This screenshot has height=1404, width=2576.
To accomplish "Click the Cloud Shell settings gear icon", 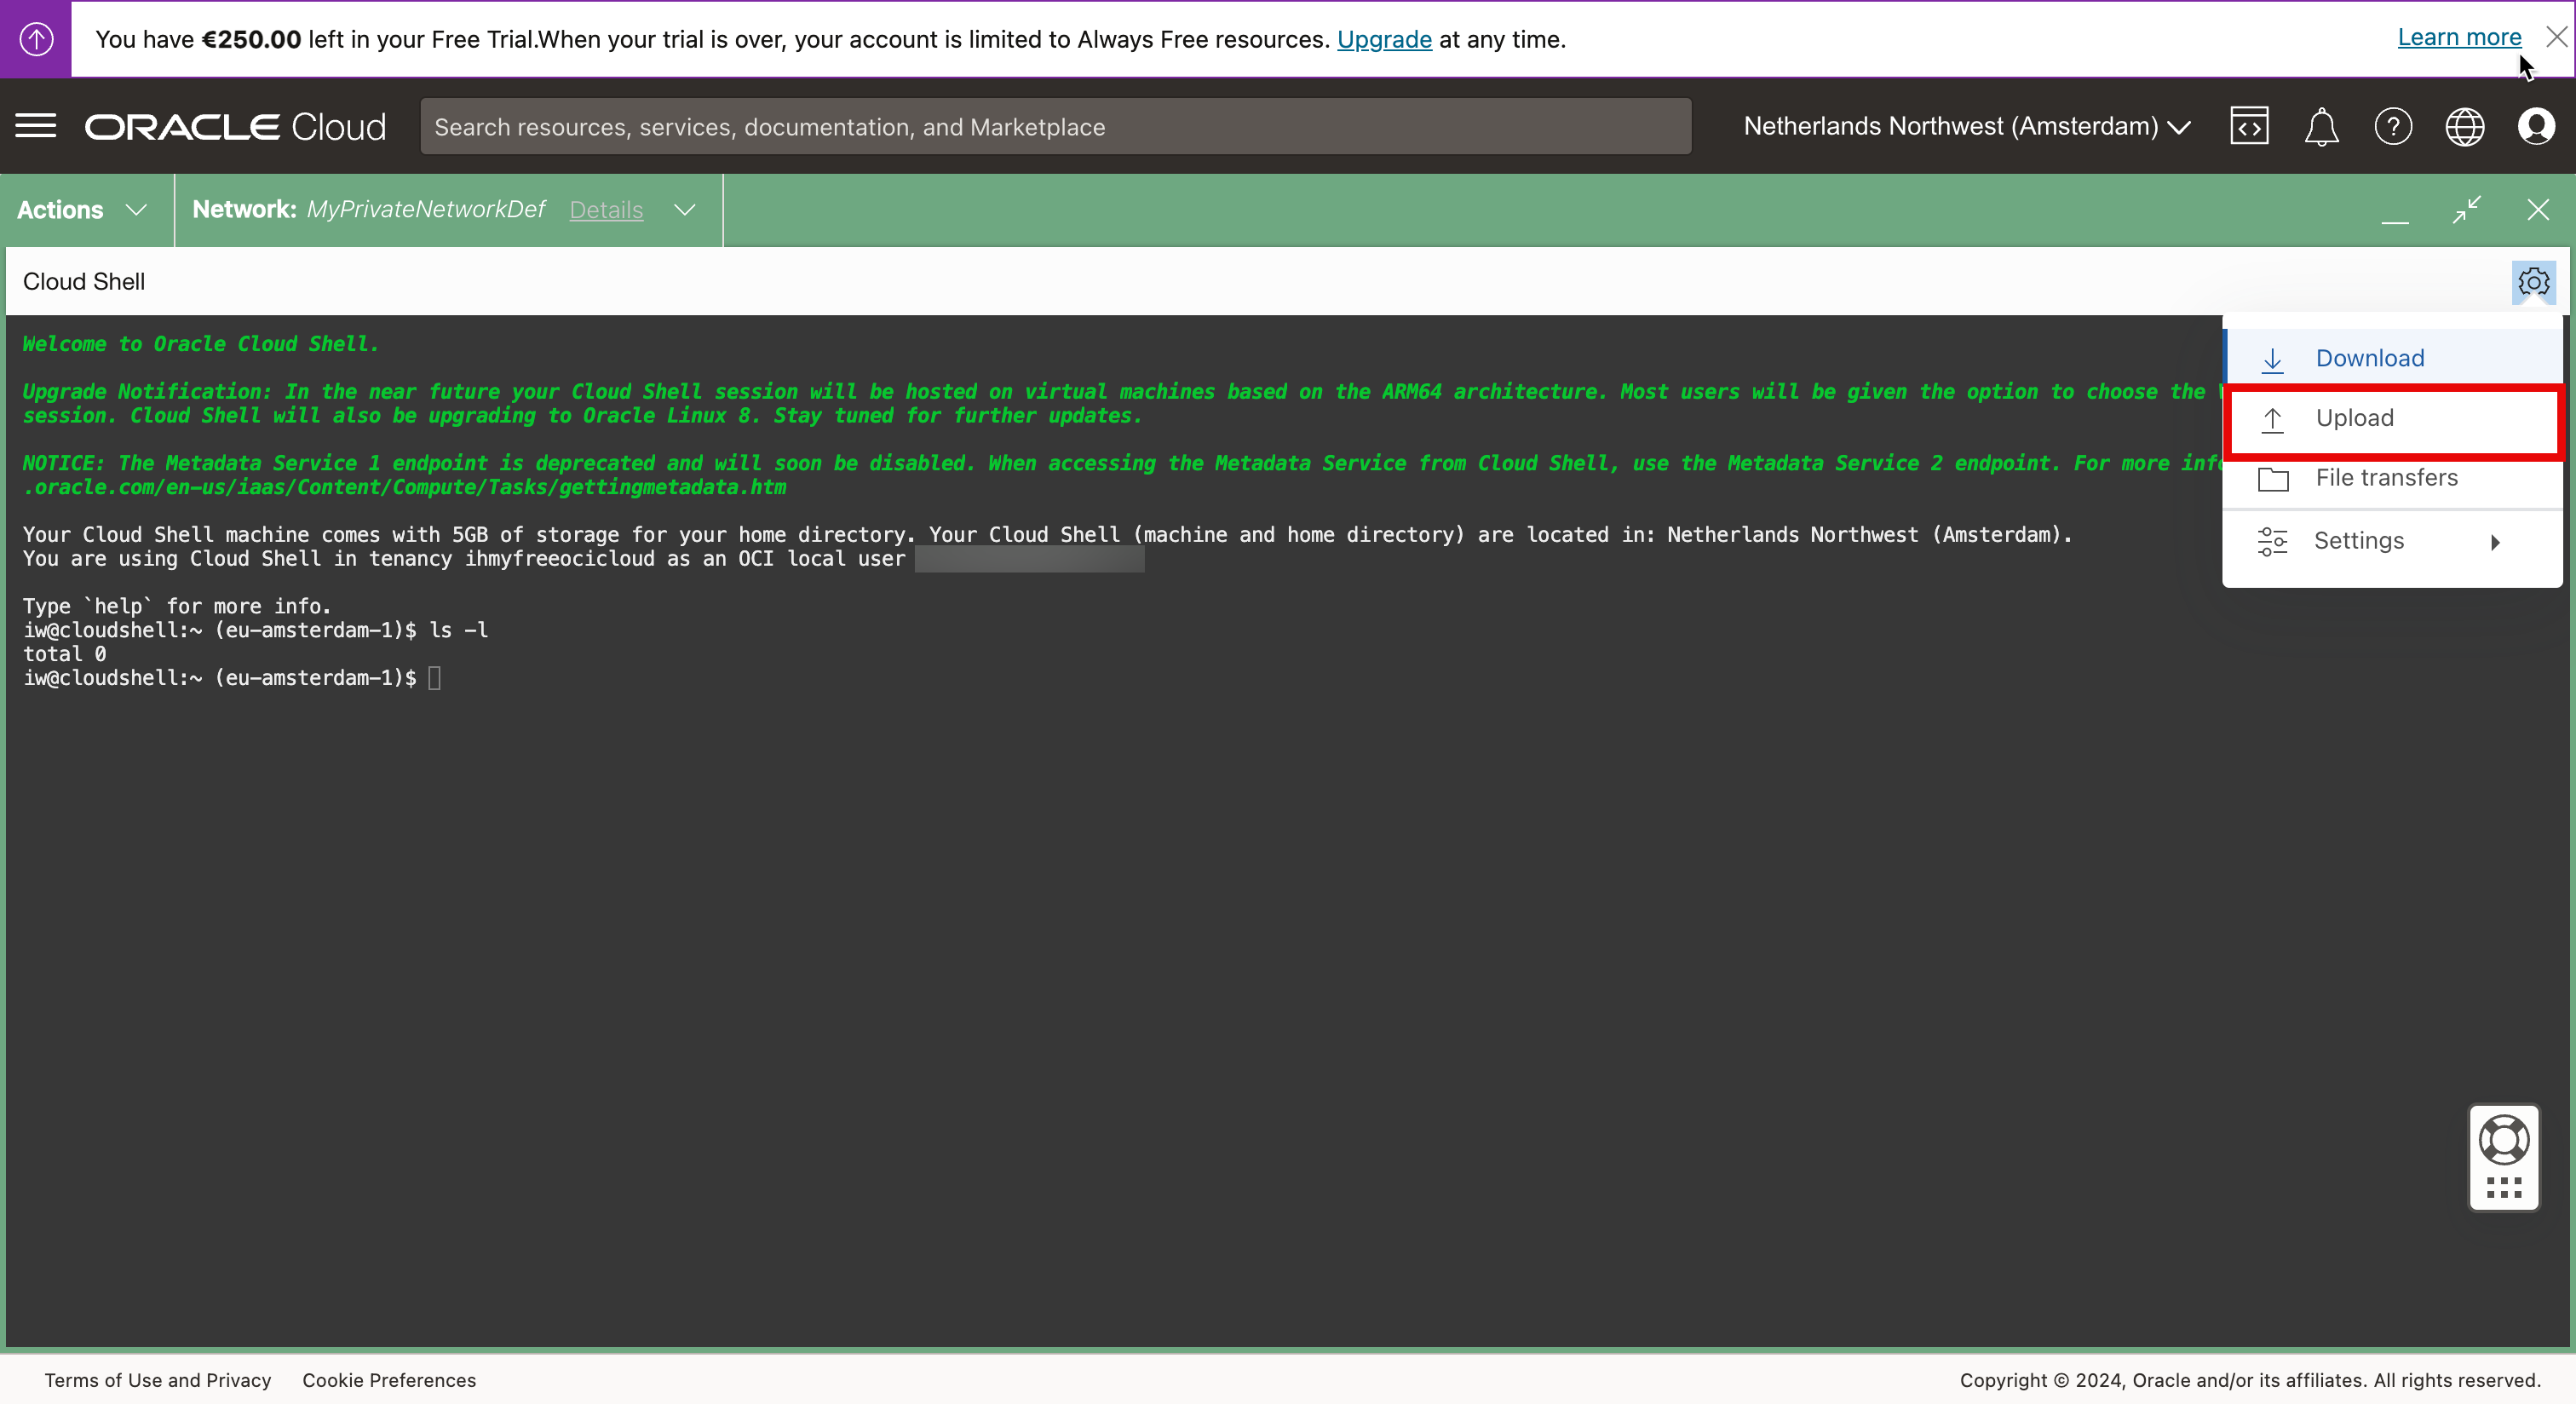I will [x=2533, y=282].
